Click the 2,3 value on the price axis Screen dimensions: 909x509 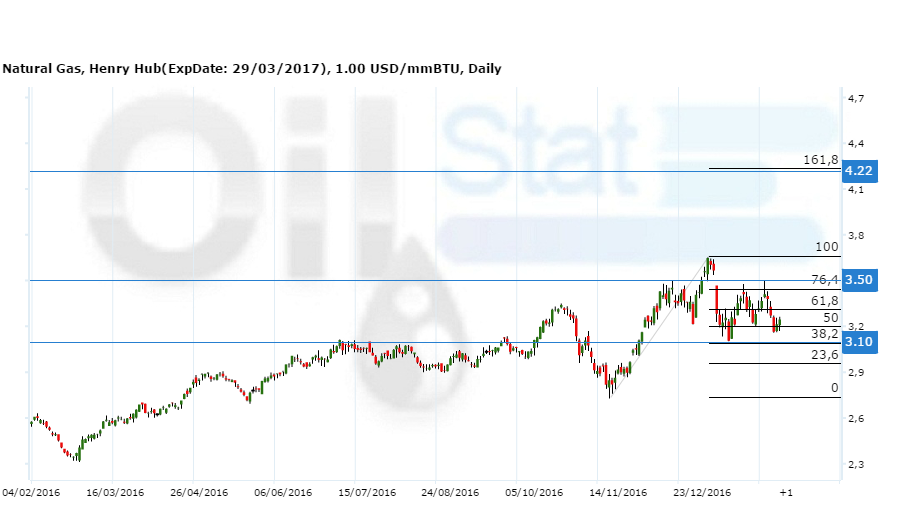click(x=856, y=465)
